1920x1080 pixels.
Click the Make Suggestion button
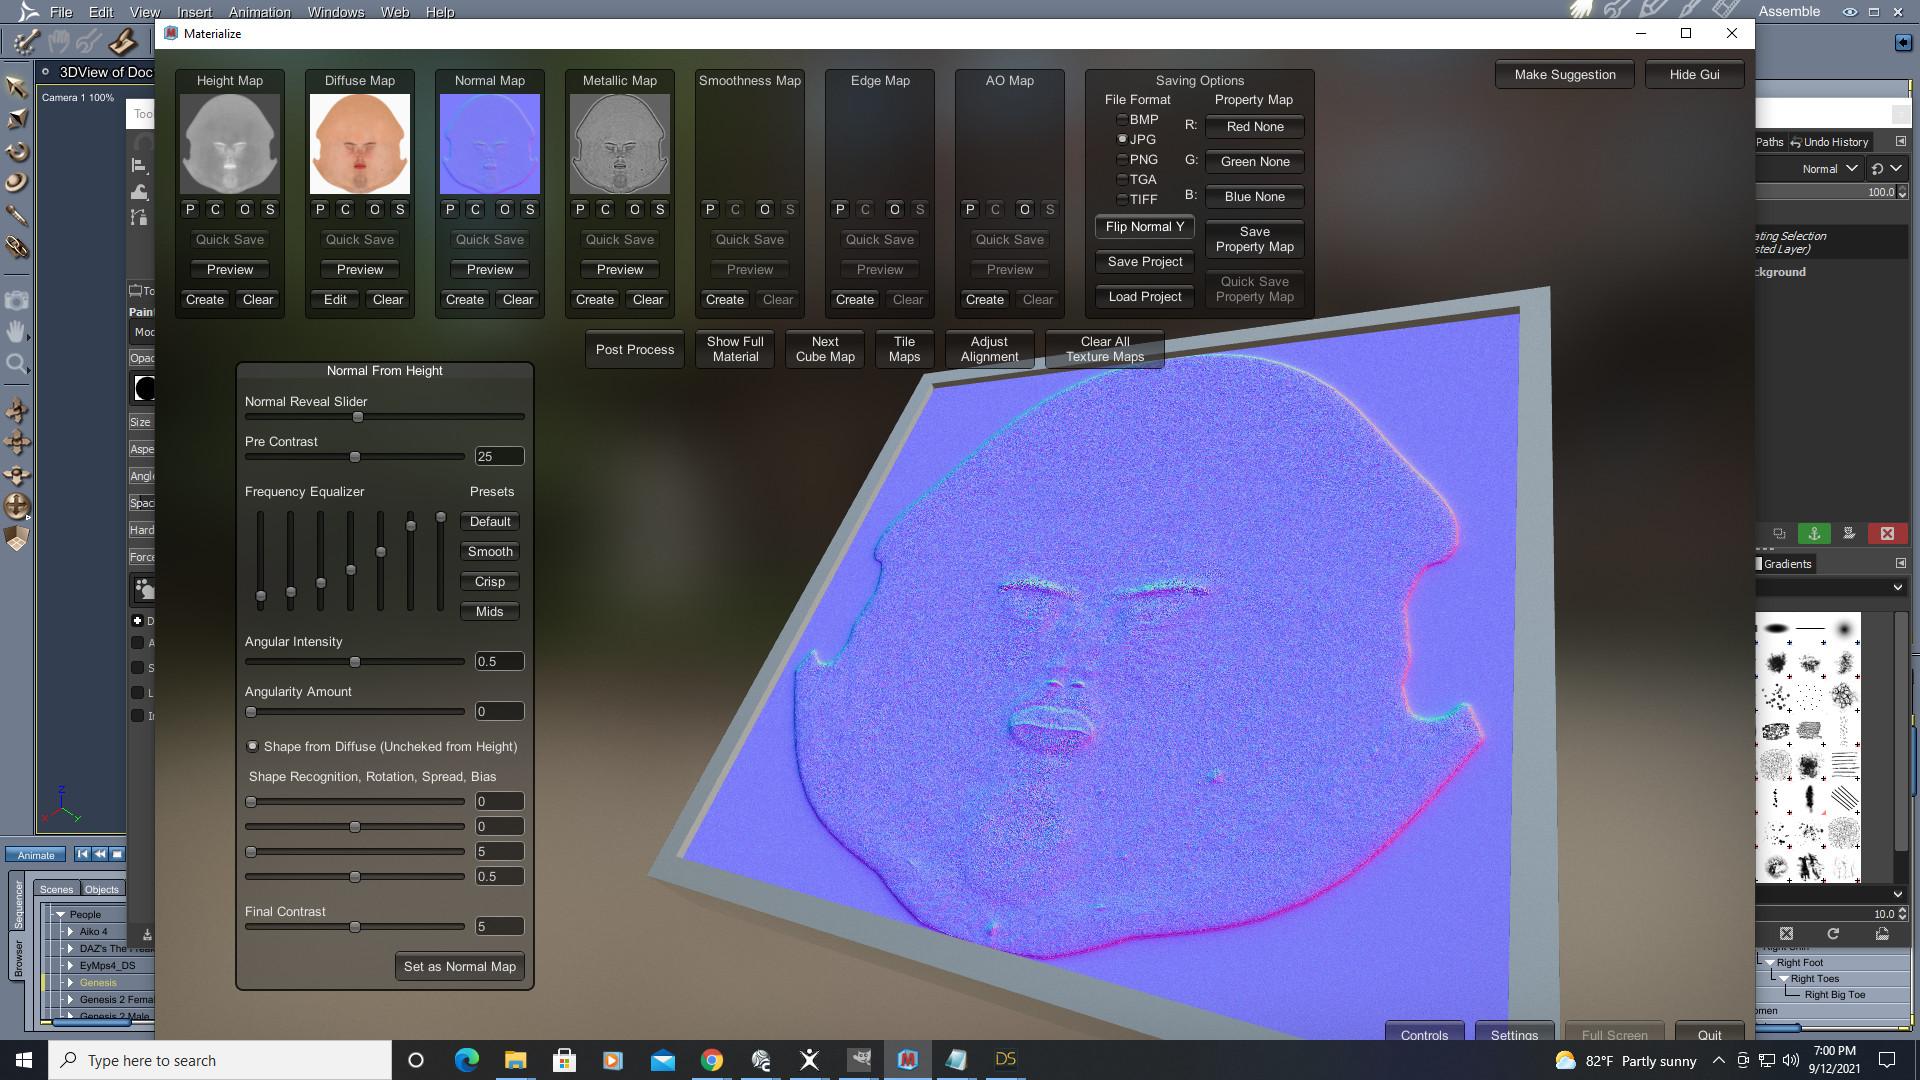click(1564, 74)
